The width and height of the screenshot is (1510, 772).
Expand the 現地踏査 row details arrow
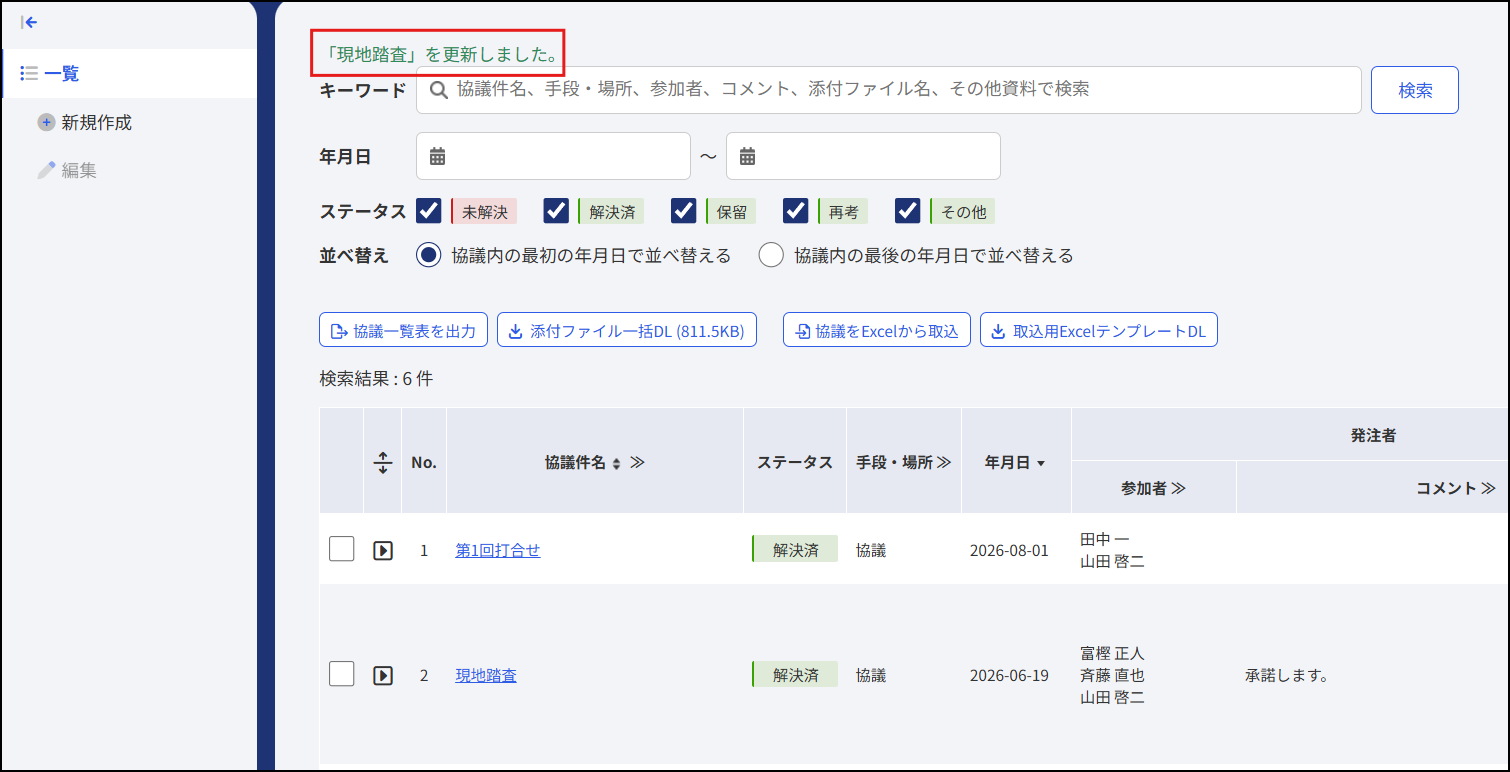point(382,675)
